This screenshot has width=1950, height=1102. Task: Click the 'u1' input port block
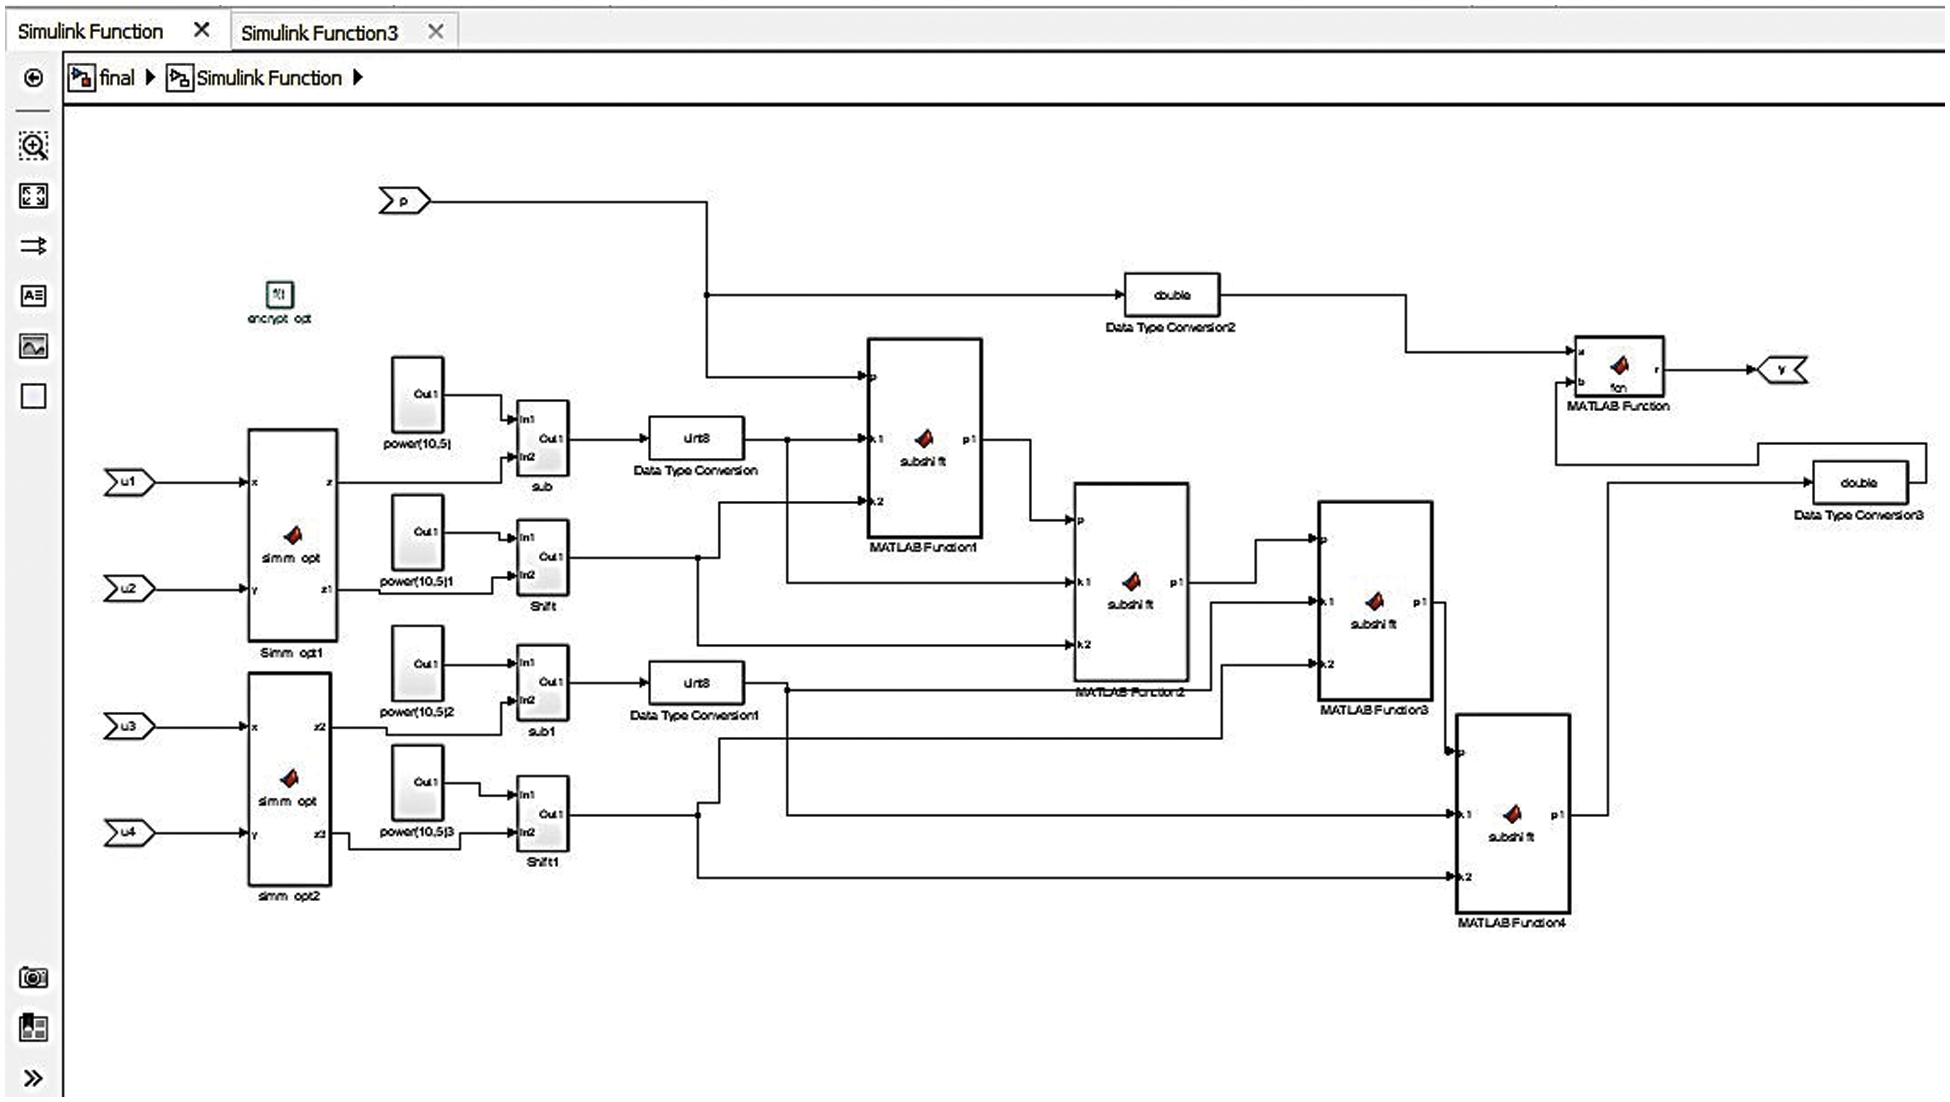(128, 481)
